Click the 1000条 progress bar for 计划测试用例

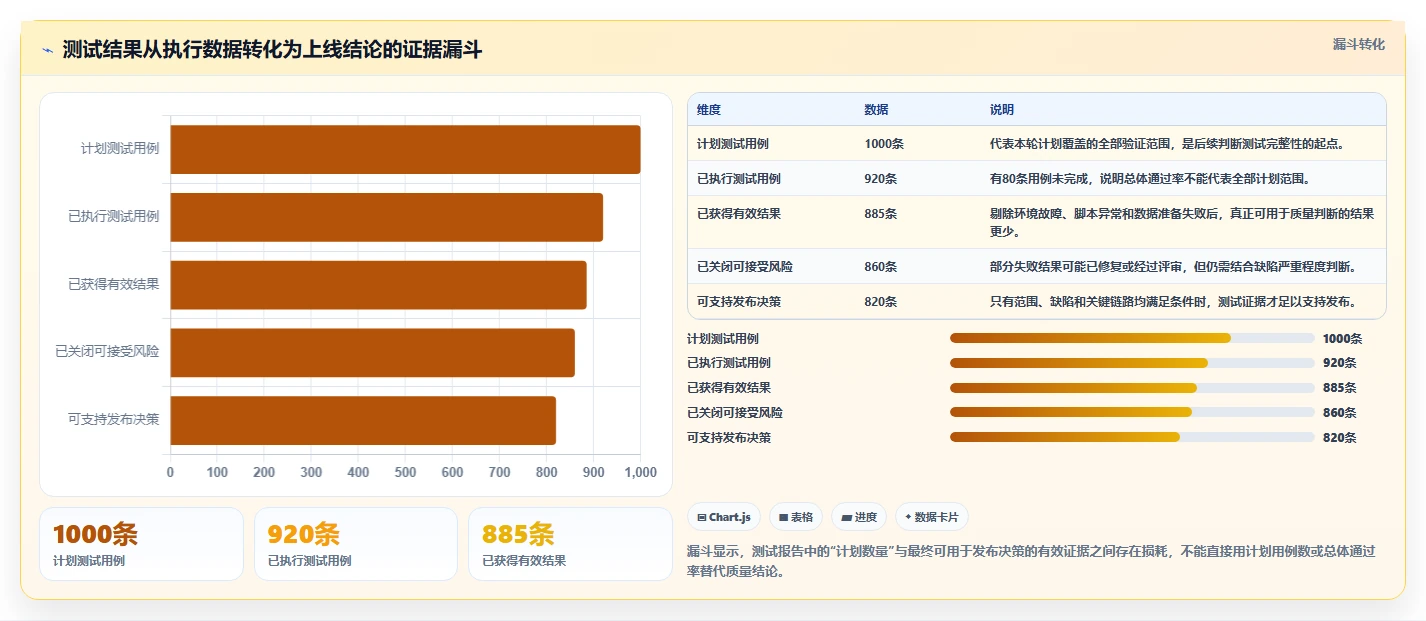(x=1132, y=338)
